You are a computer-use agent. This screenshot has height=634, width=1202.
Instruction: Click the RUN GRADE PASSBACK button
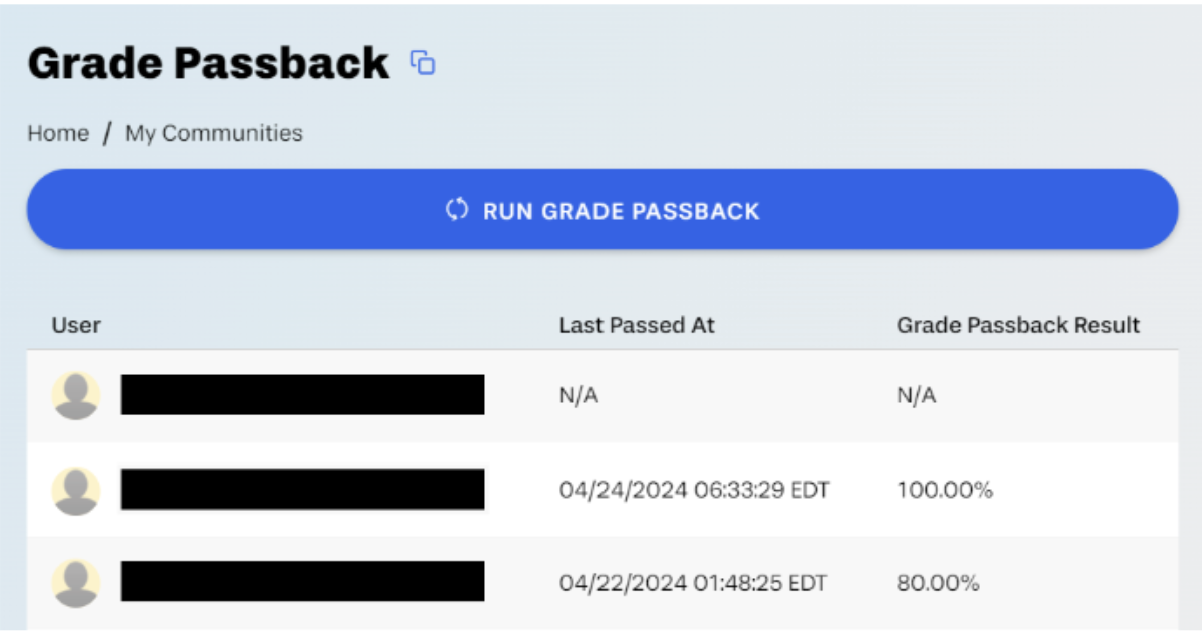(x=602, y=210)
